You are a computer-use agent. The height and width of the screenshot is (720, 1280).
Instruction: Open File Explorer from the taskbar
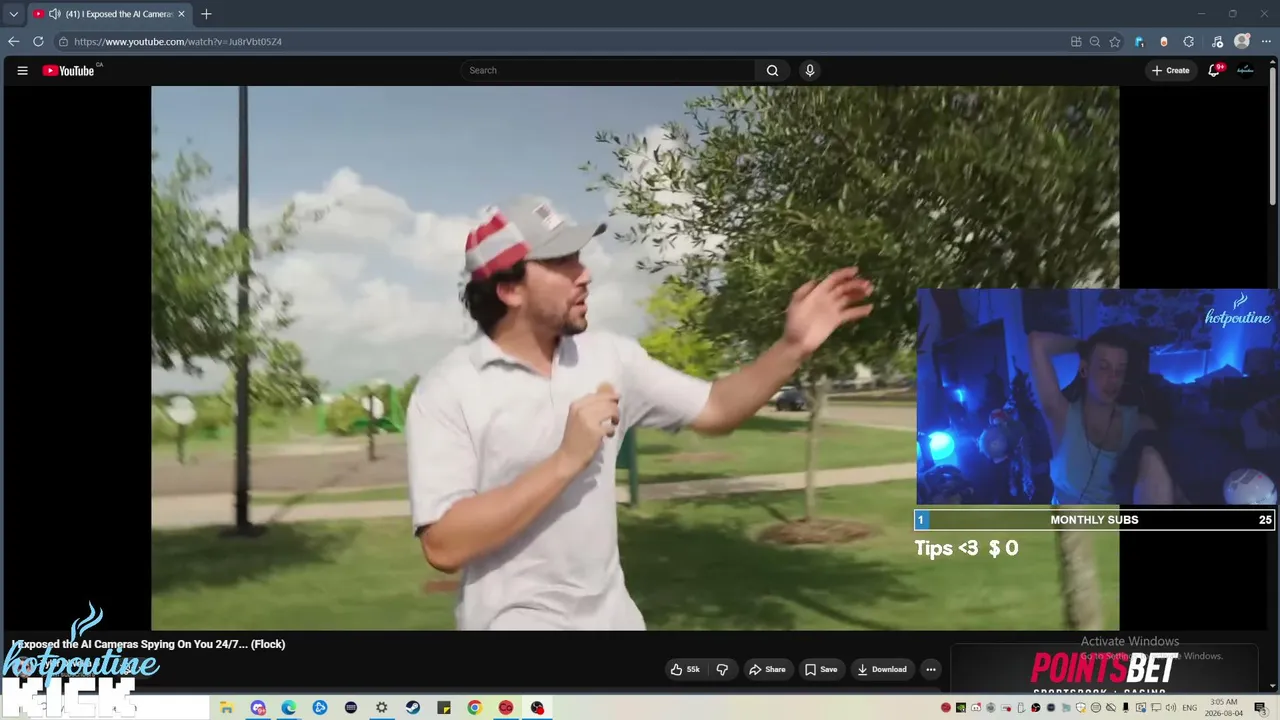(227, 708)
